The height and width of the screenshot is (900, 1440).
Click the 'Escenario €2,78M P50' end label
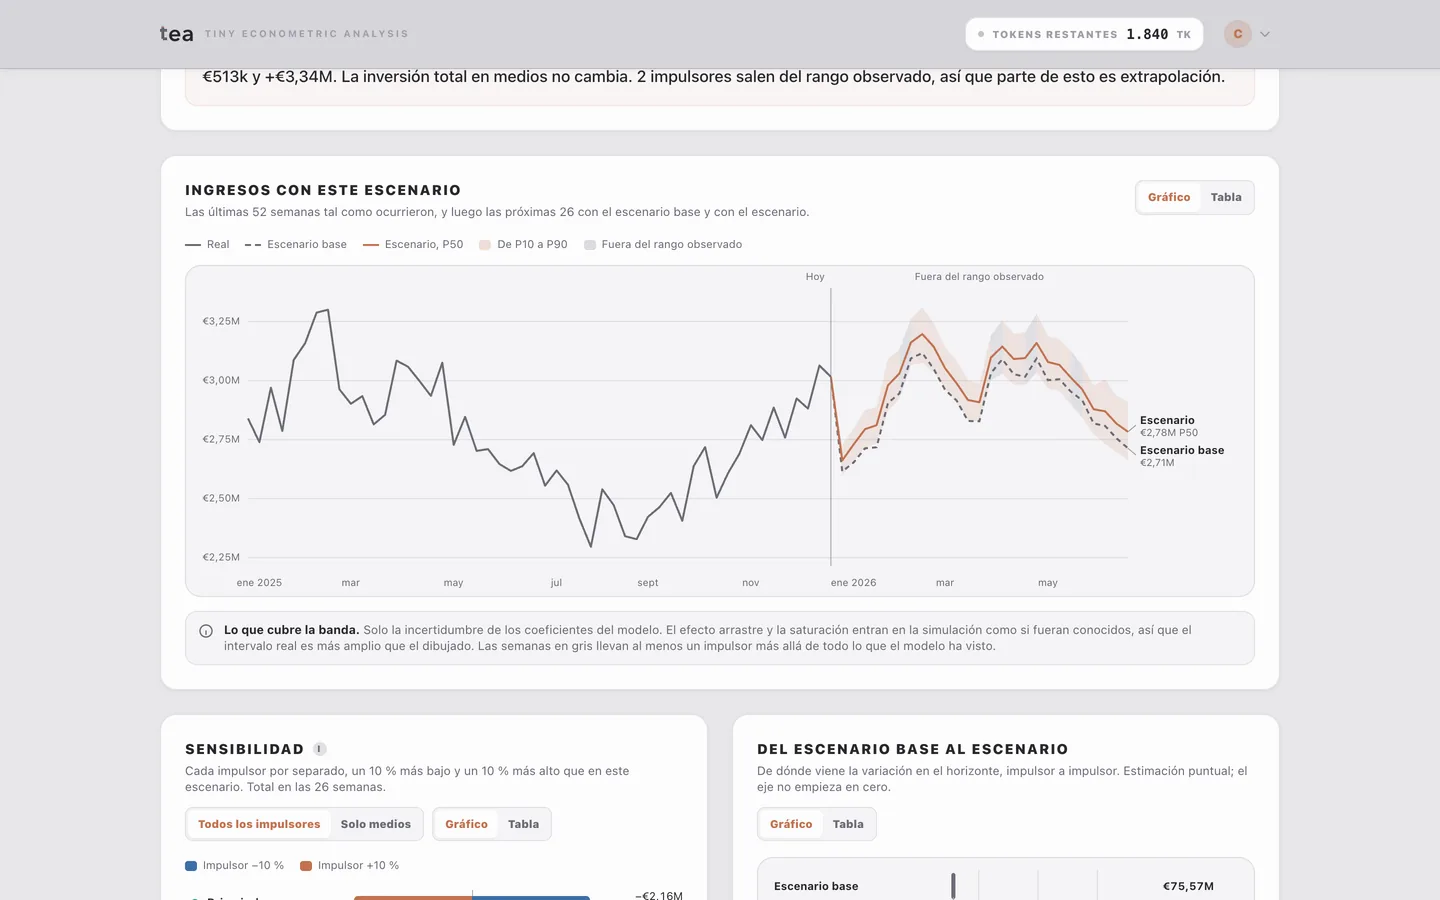click(1168, 426)
